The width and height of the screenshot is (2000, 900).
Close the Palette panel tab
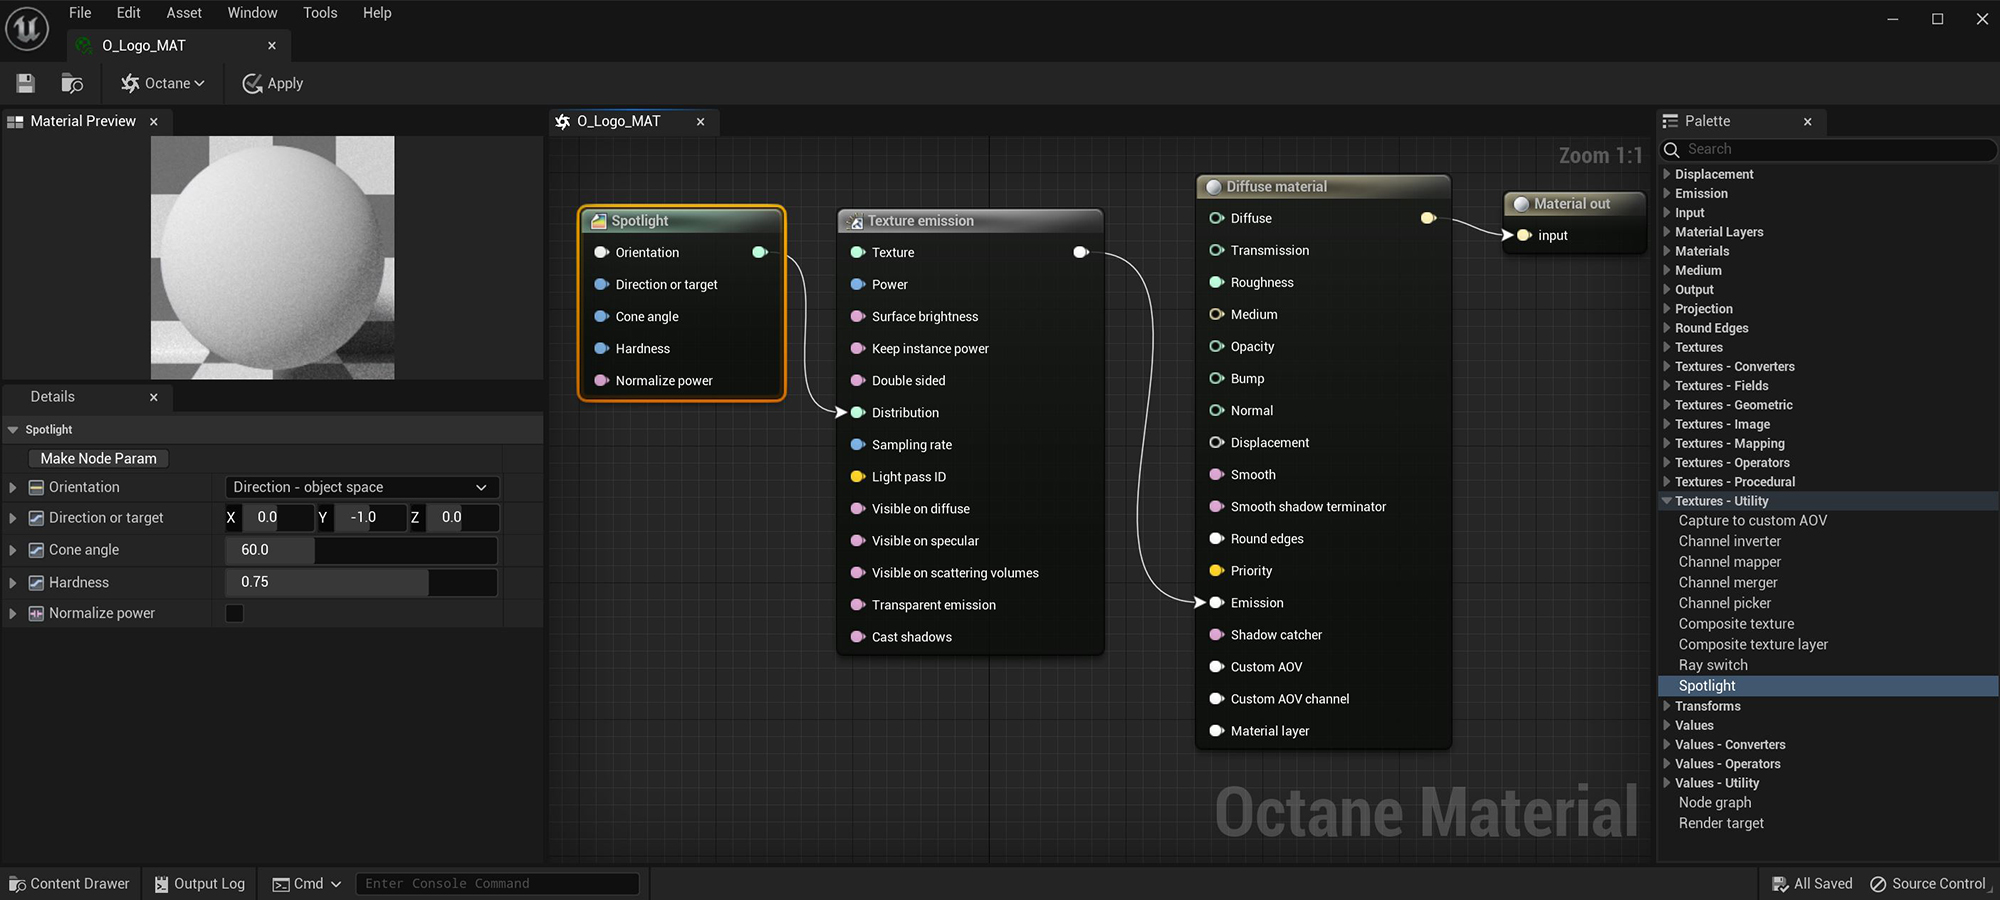[1808, 122]
